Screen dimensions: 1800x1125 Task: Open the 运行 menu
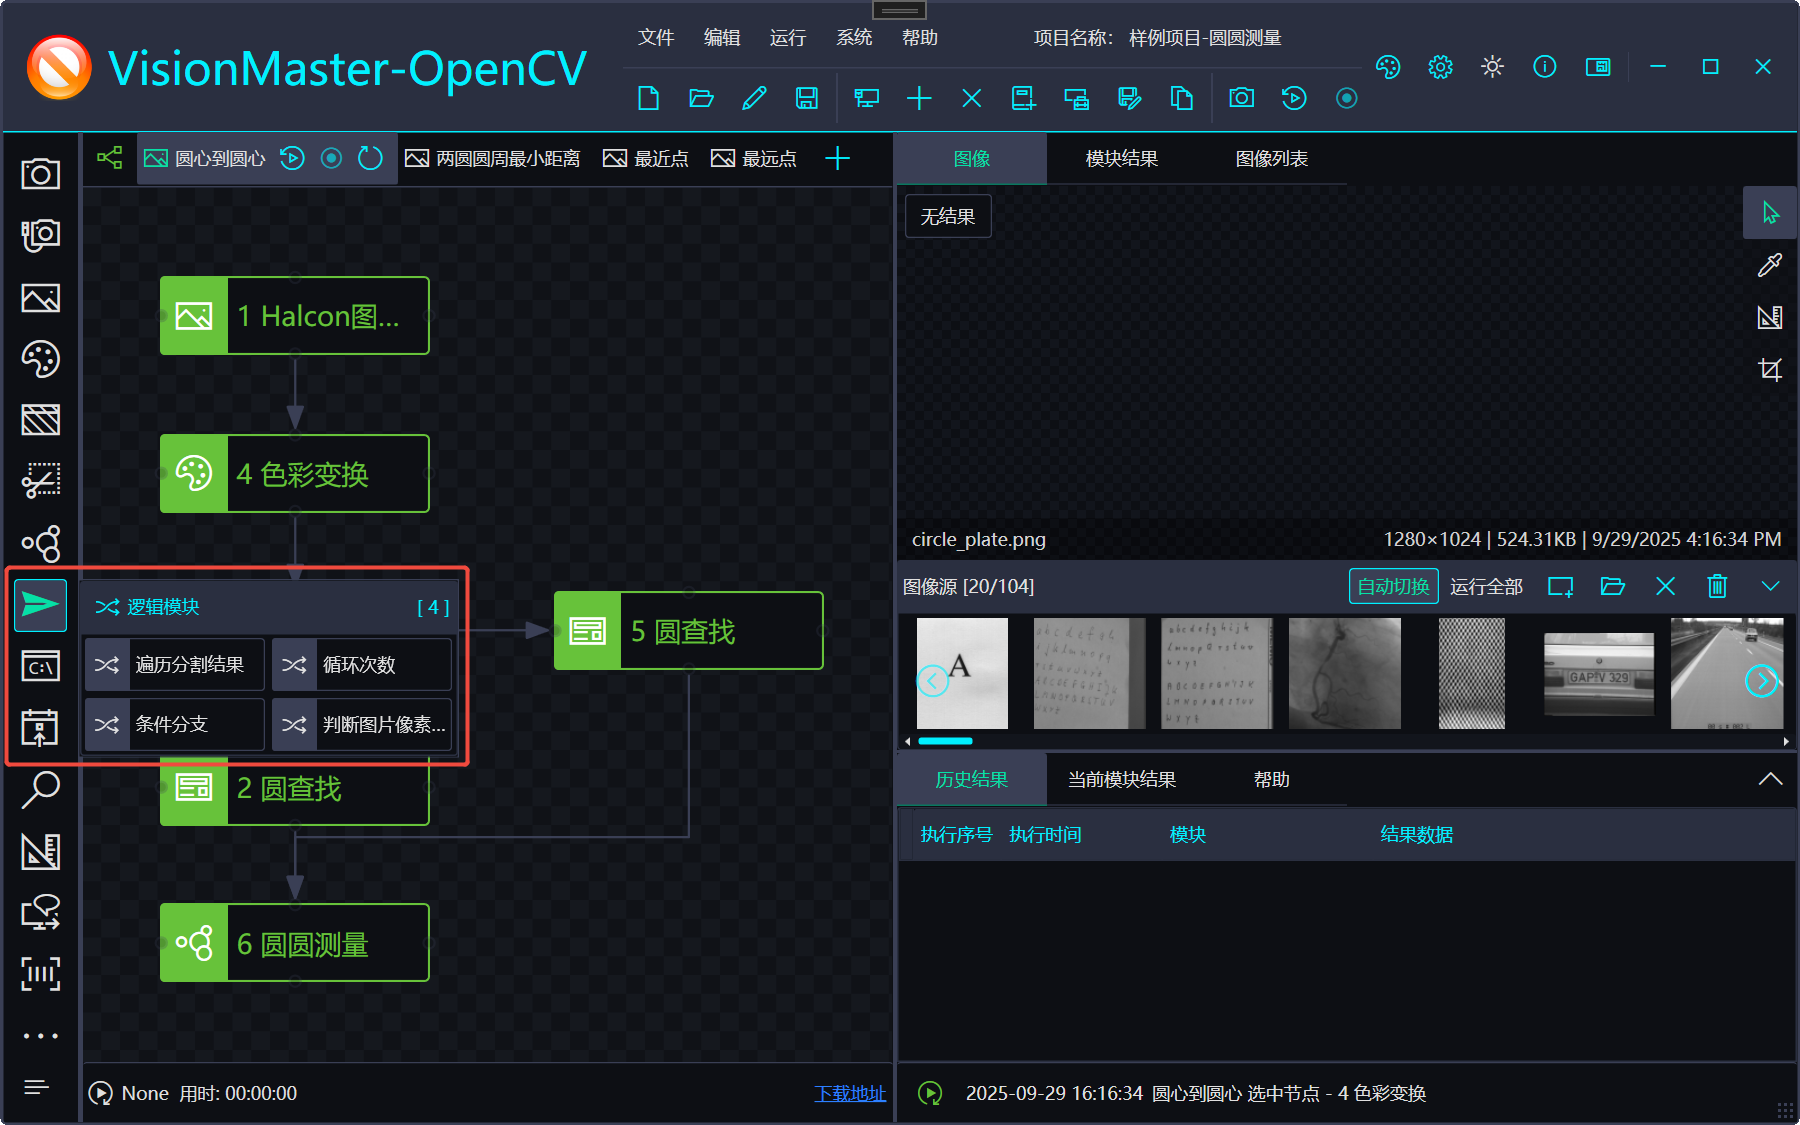[788, 38]
